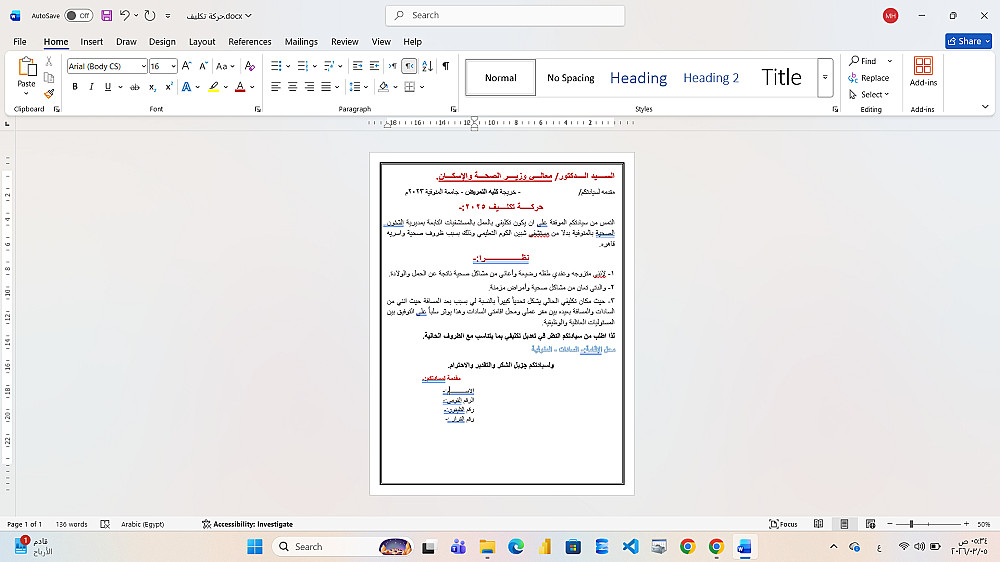Screen dimensions: 1000x562
Task: Click Replace in Editing group
Action: 869,78
